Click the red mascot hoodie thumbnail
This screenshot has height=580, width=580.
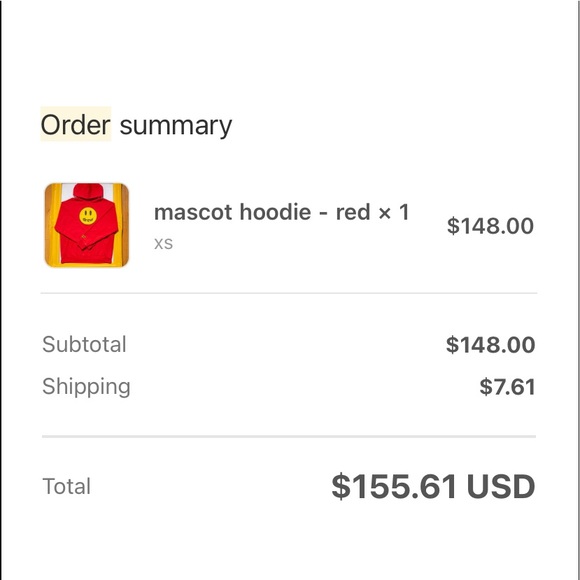(x=87, y=225)
